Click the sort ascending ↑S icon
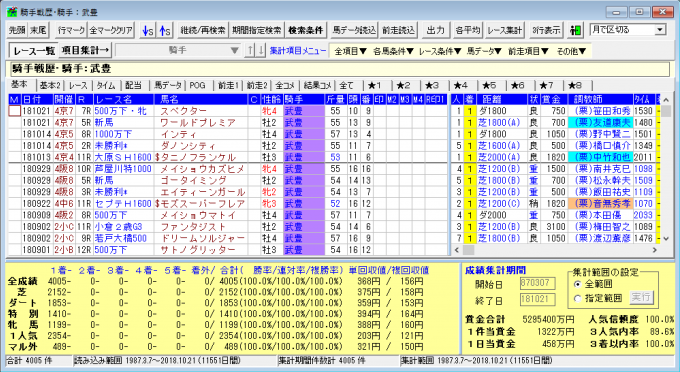 [x=164, y=30]
